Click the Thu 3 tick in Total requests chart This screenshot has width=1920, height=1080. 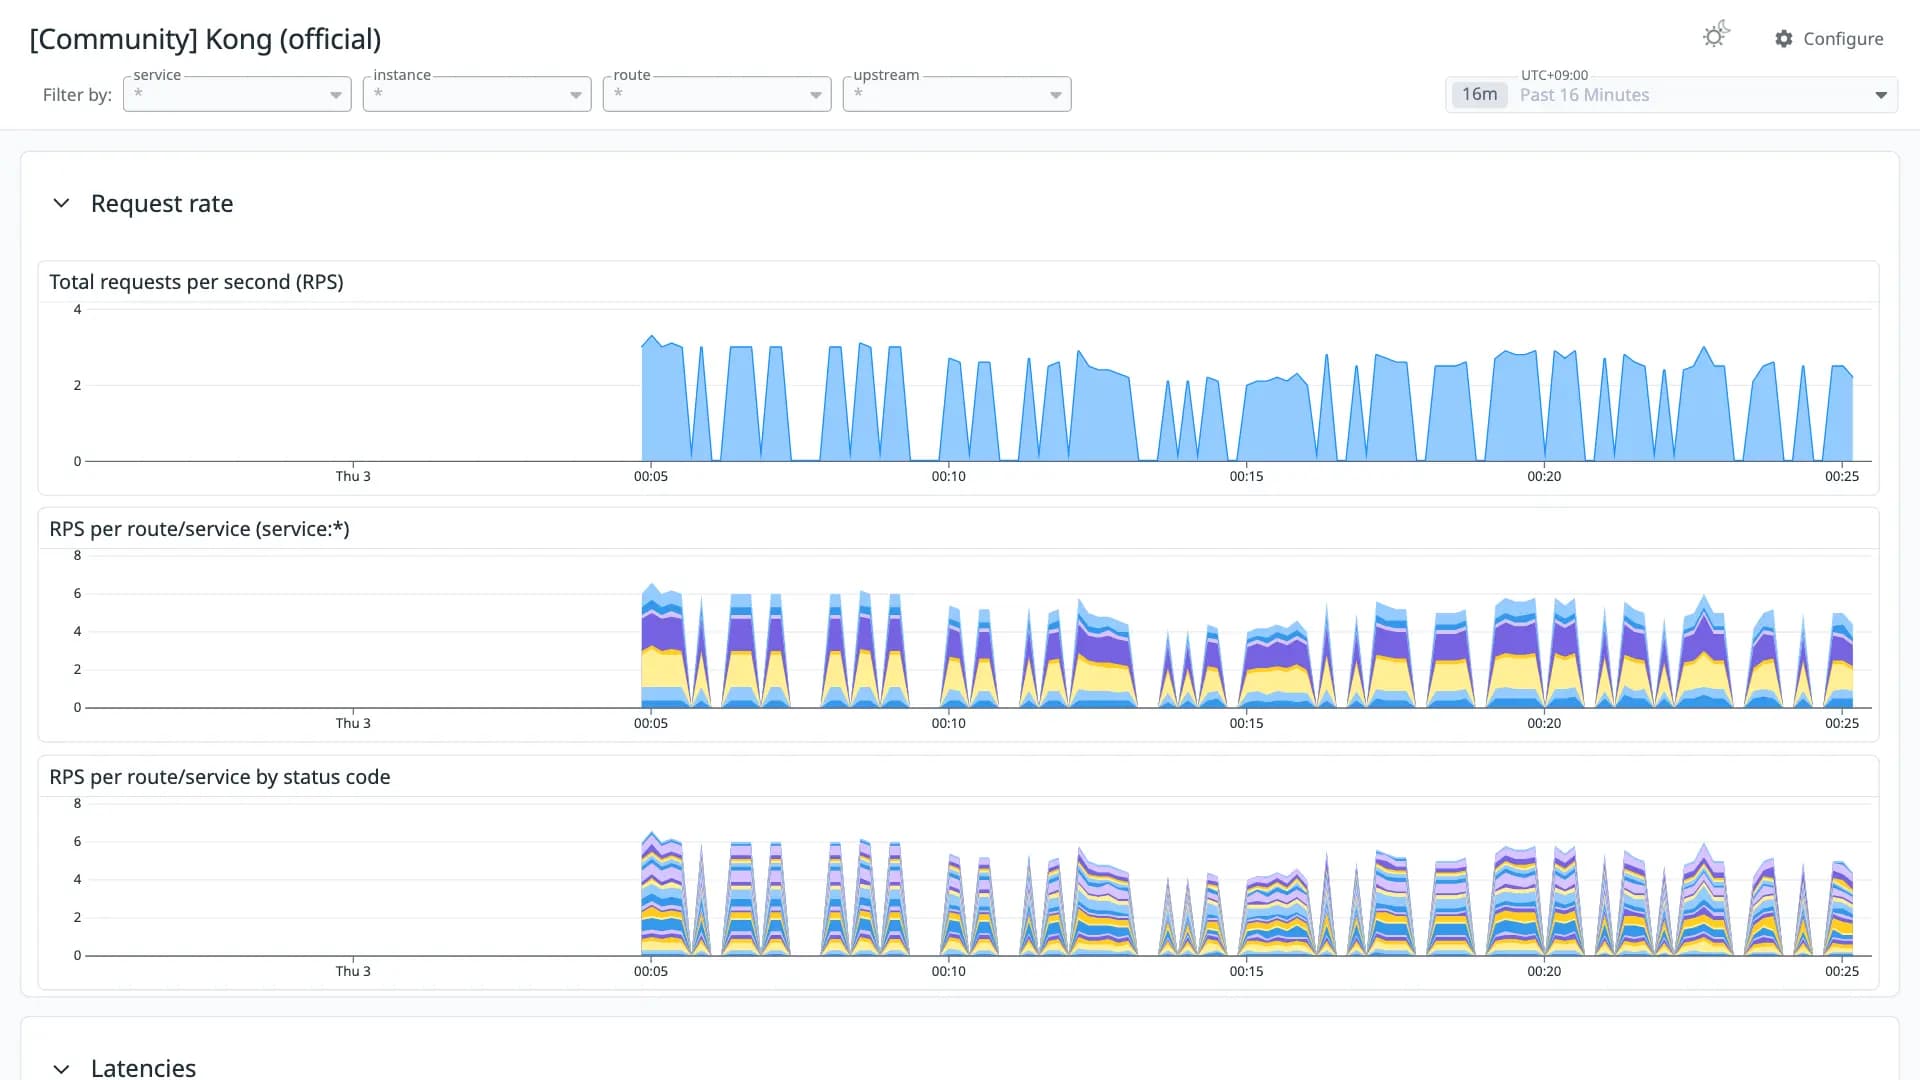click(x=353, y=476)
